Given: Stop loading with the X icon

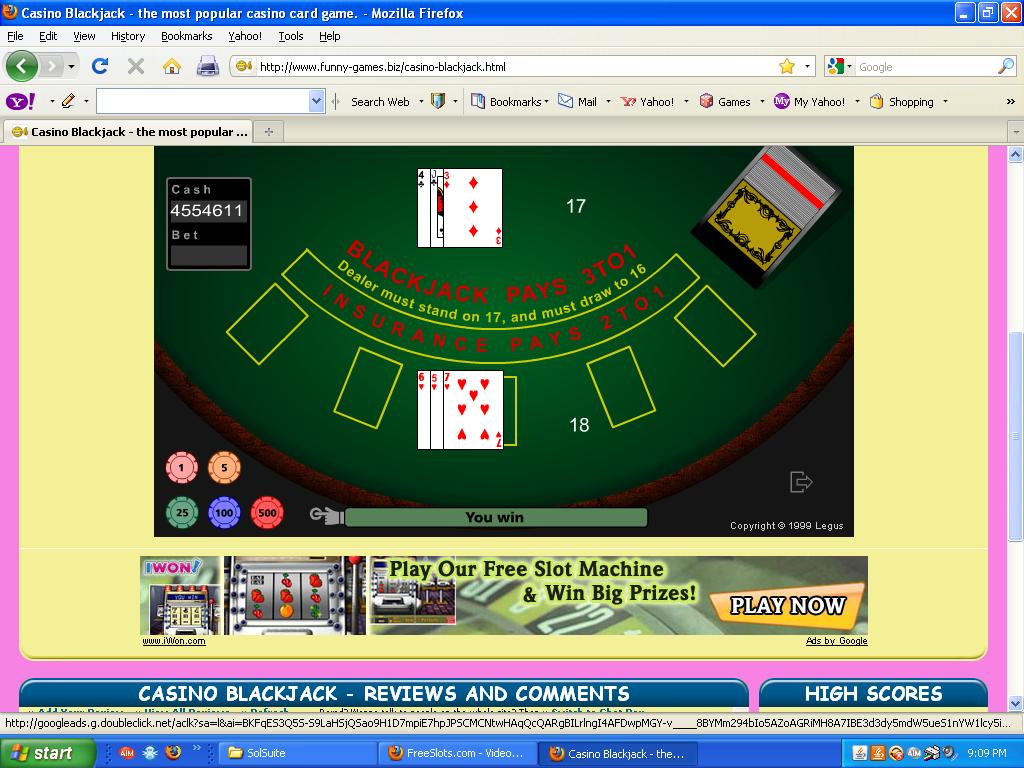Looking at the screenshot, I should tap(136, 66).
